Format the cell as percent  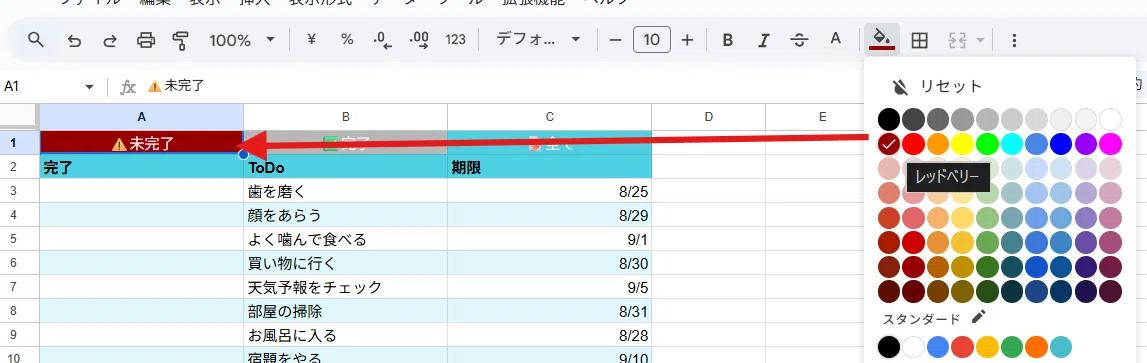pyautogui.click(x=347, y=40)
